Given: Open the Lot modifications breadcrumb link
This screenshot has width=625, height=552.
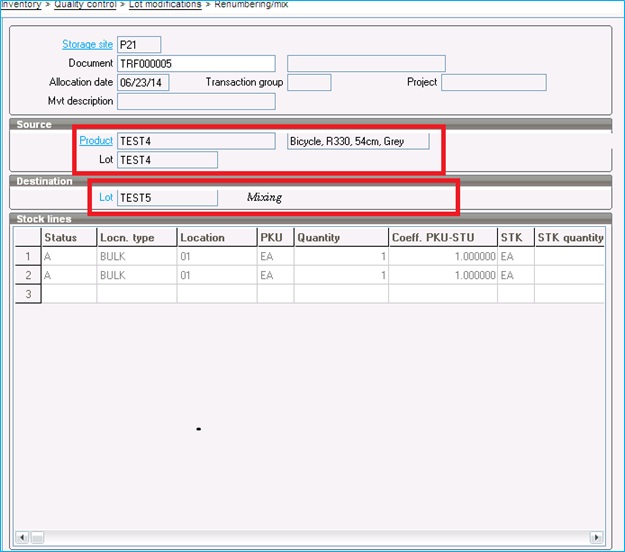Looking at the screenshot, I should [165, 4].
